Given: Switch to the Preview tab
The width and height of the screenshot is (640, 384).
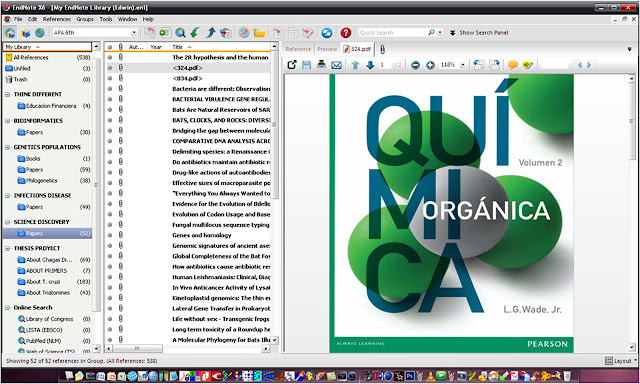Looking at the screenshot, I should point(327,49).
